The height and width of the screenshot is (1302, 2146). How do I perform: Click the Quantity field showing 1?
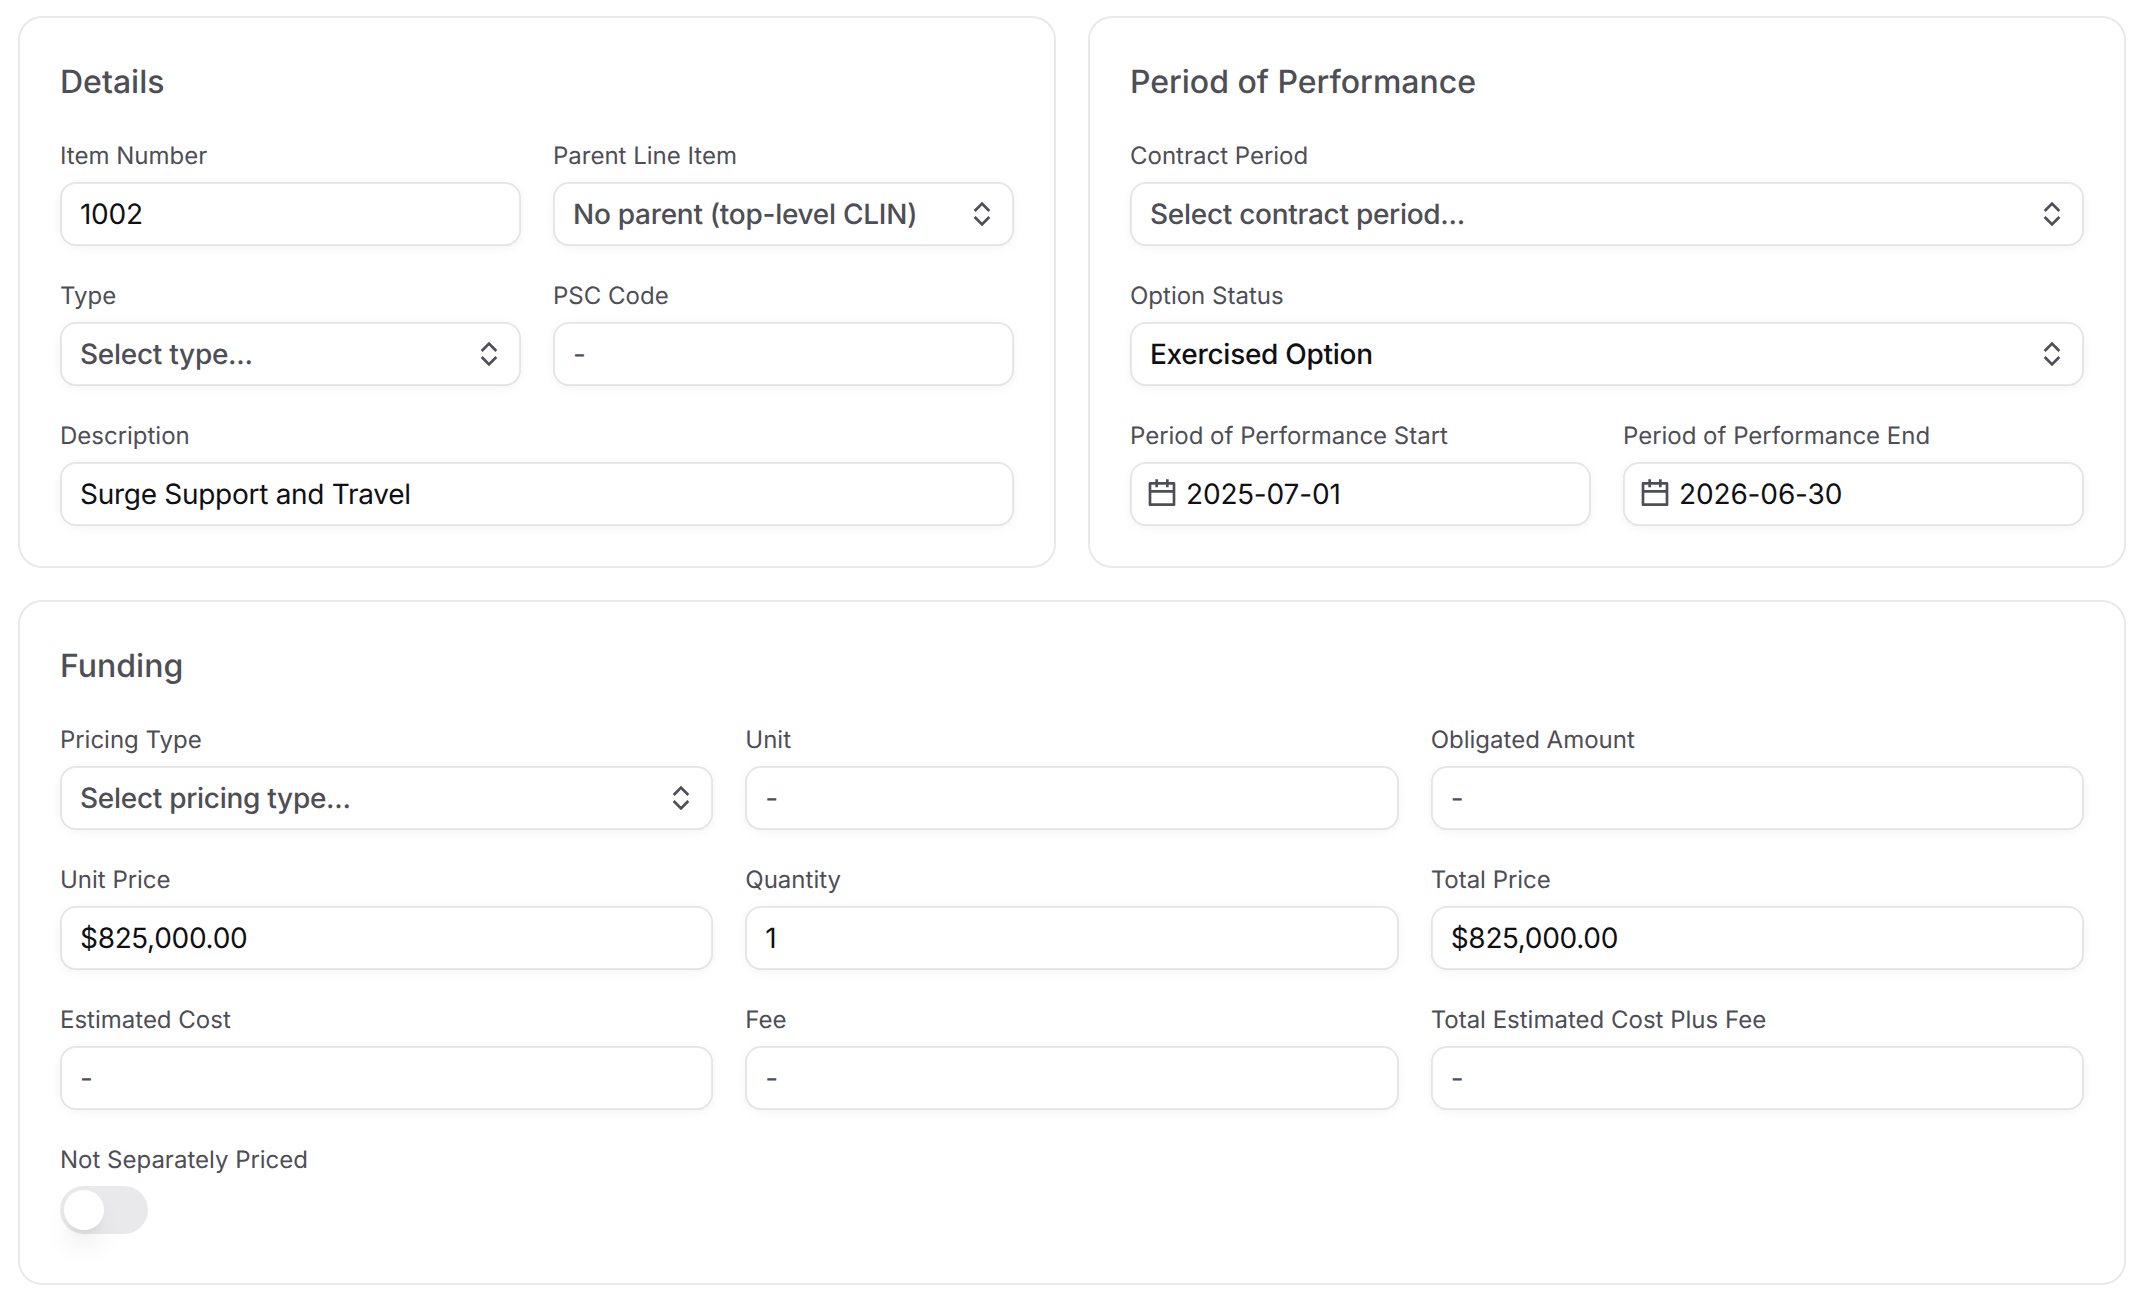1071,938
